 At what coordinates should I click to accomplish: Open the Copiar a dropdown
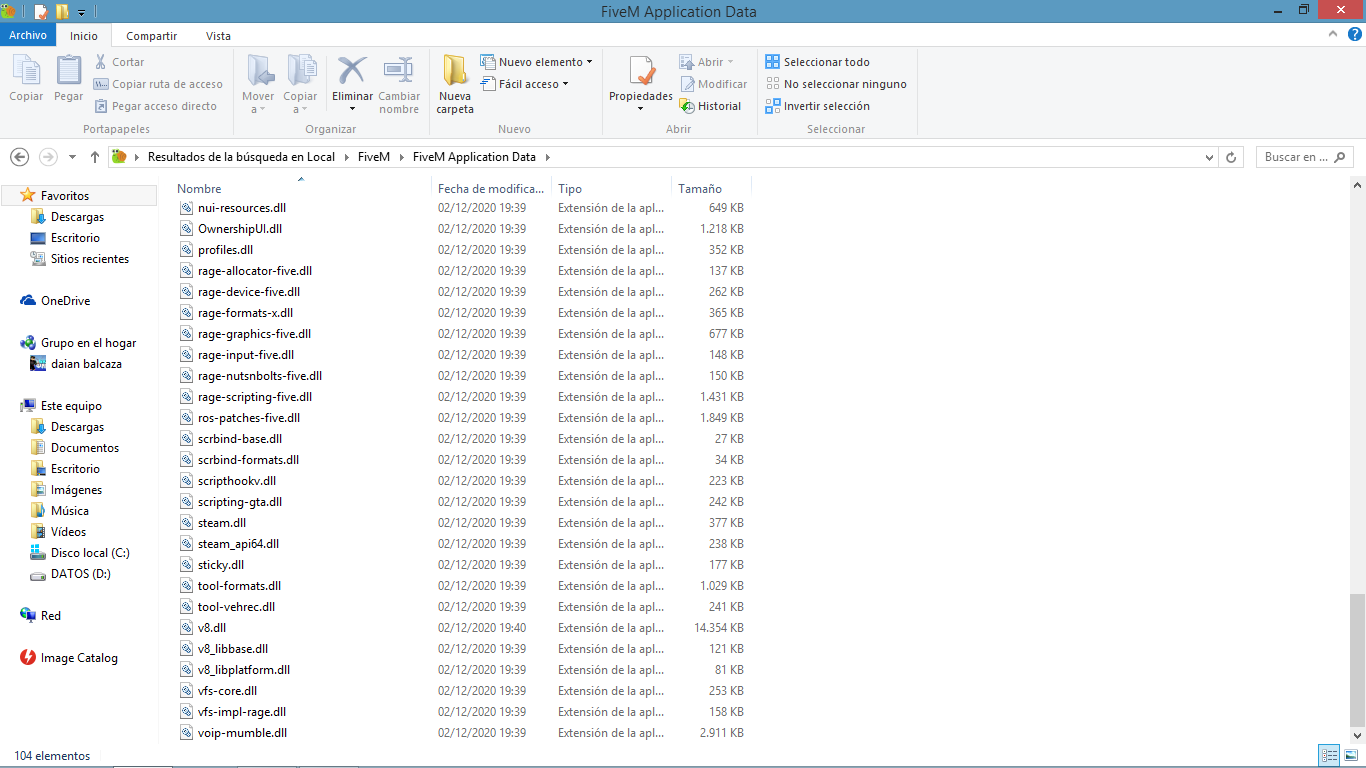[x=300, y=85]
